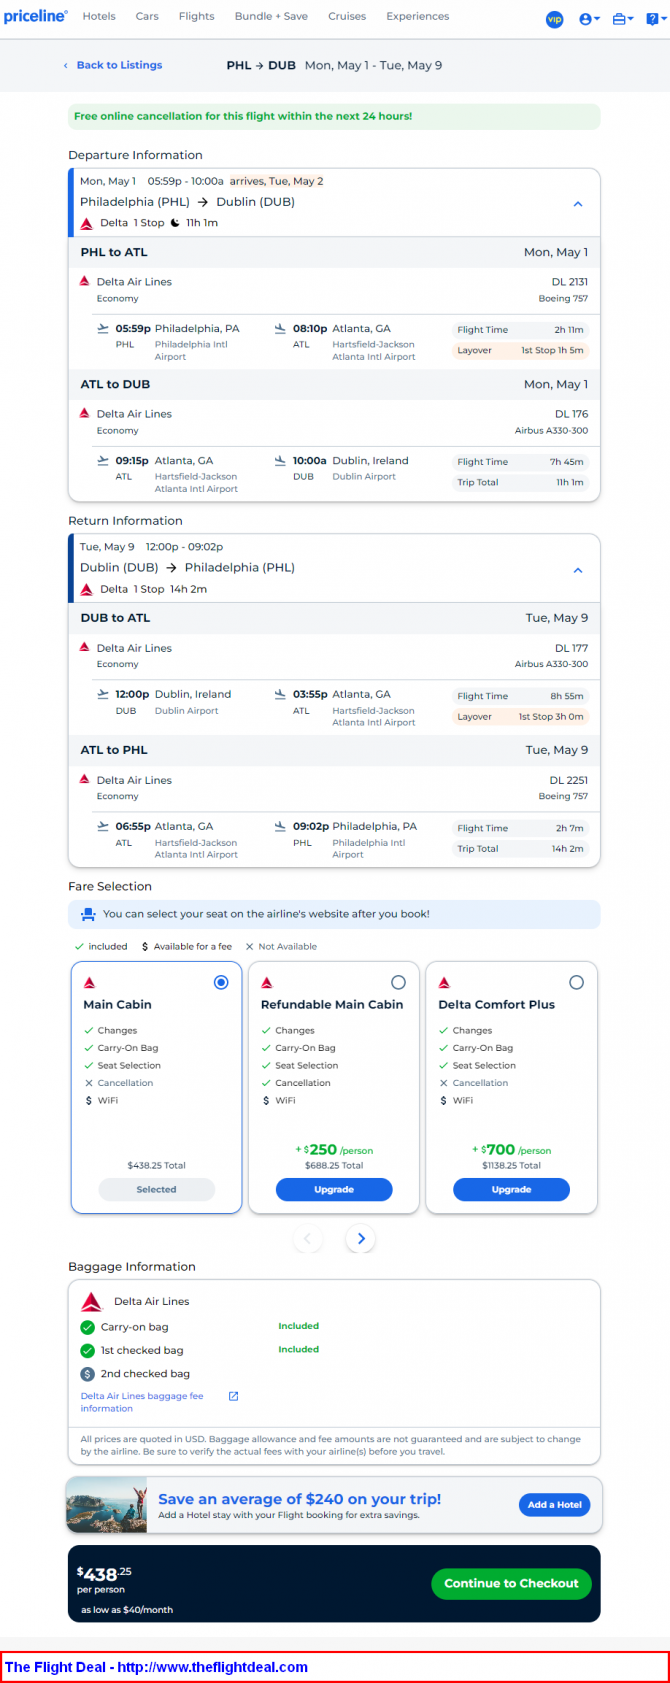
Task: Click the Delta logo in Baggage Information
Action: (92, 1301)
